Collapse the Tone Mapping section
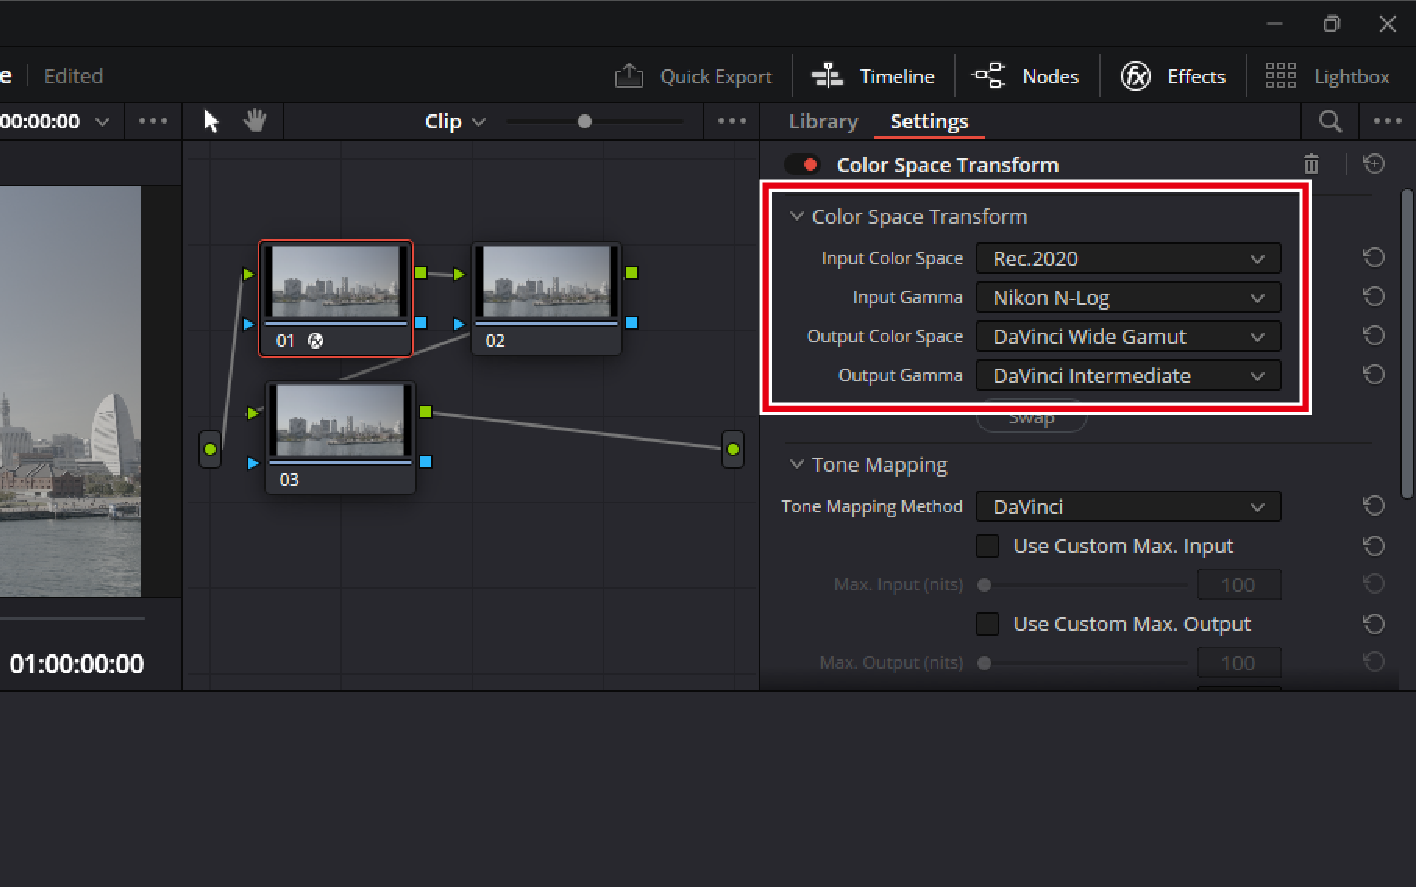1418x888 pixels. tap(797, 465)
